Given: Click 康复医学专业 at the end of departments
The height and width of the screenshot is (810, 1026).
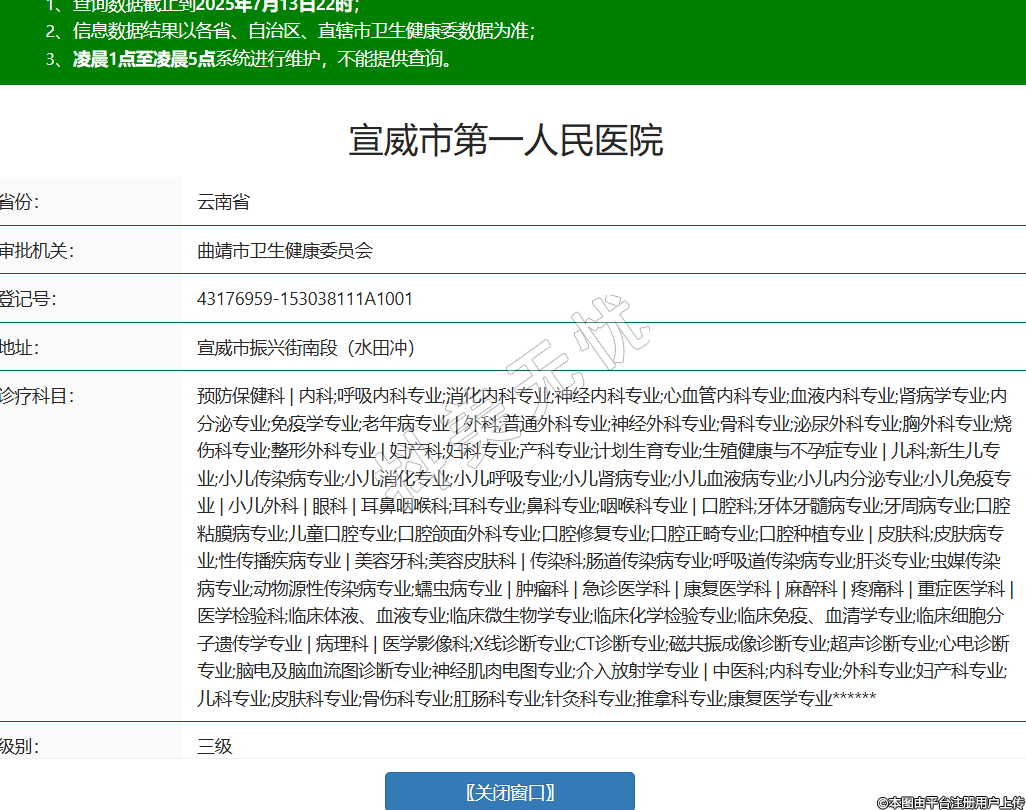Looking at the screenshot, I should pos(779,698).
